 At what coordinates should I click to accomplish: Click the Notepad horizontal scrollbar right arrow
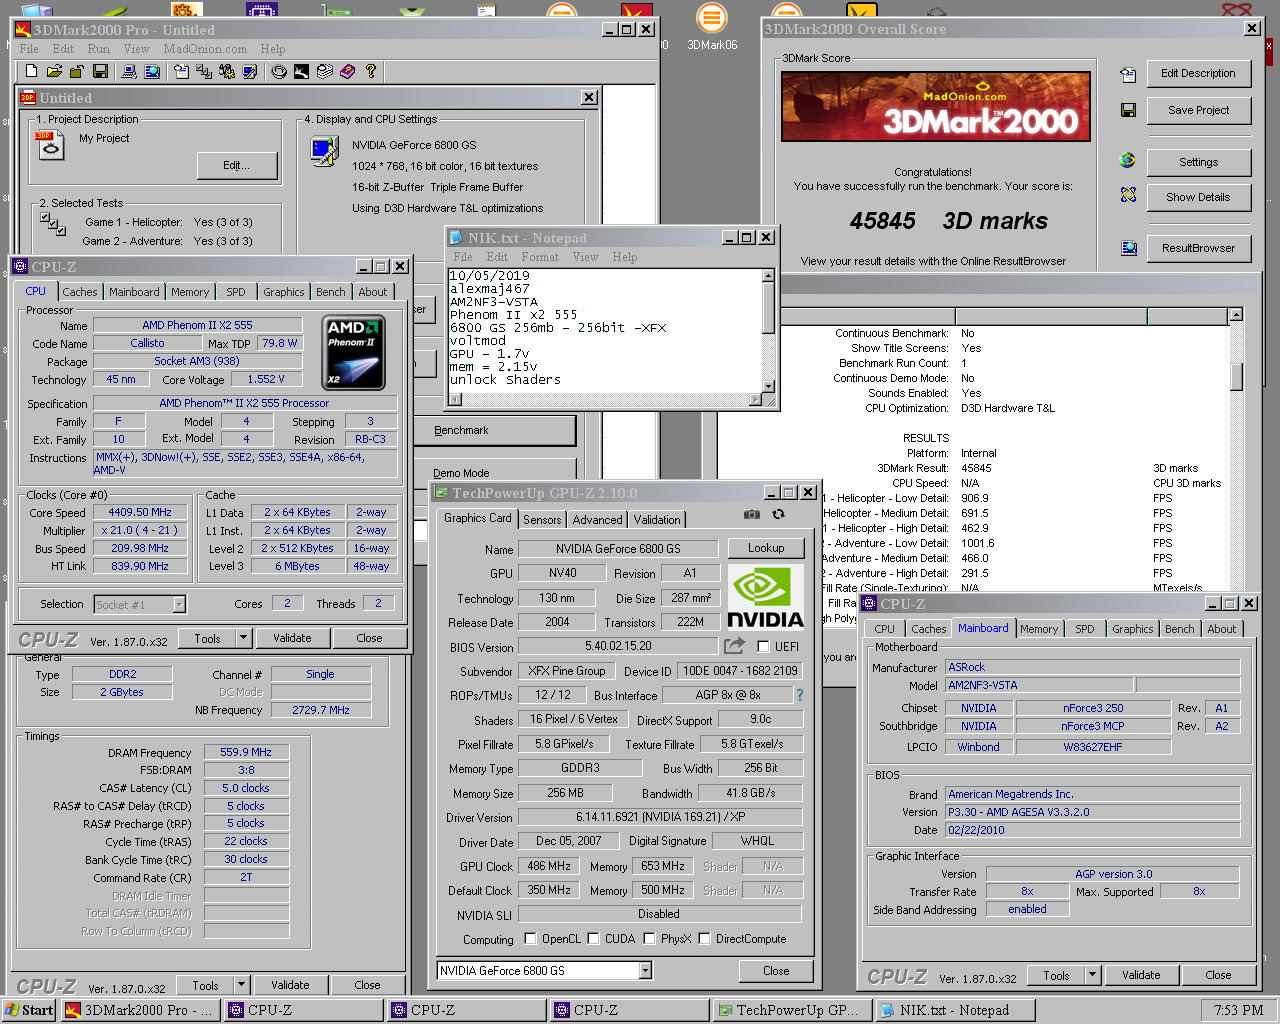pos(755,399)
